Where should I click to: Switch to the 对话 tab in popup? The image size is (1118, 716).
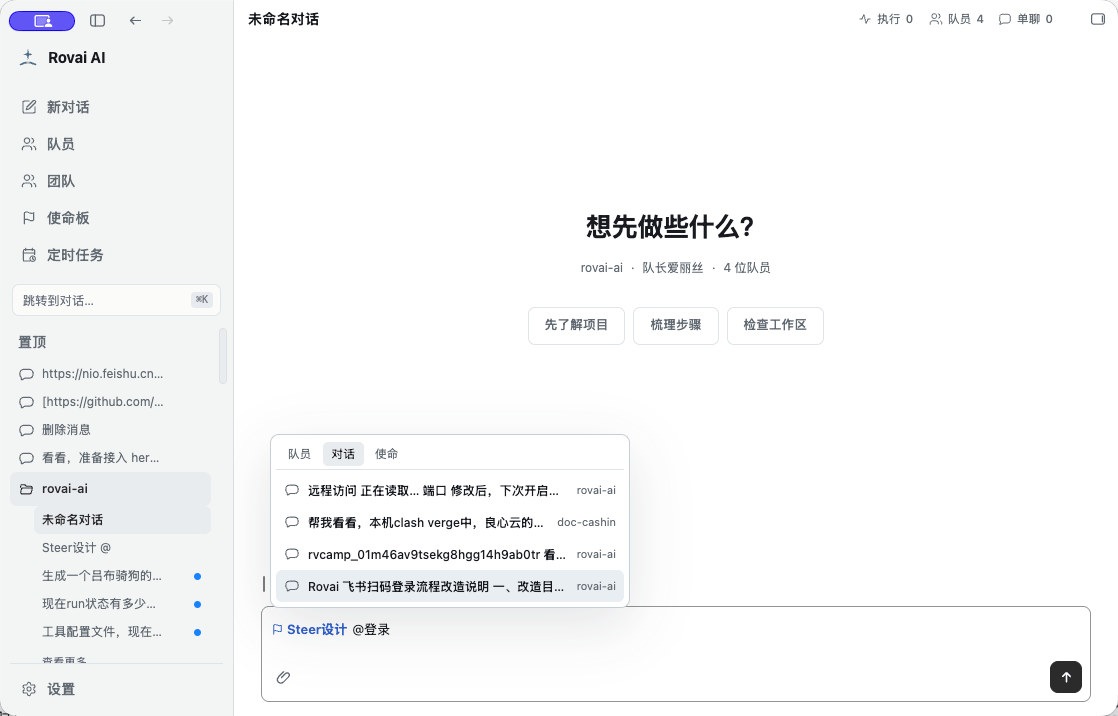click(x=343, y=454)
